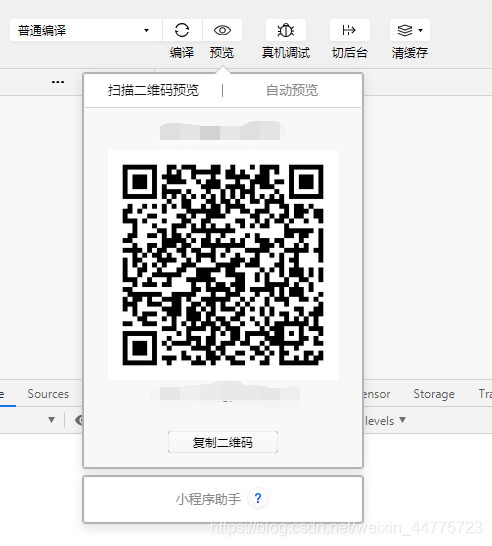Expand the console context dropdown arrow

click(x=52, y=420)
